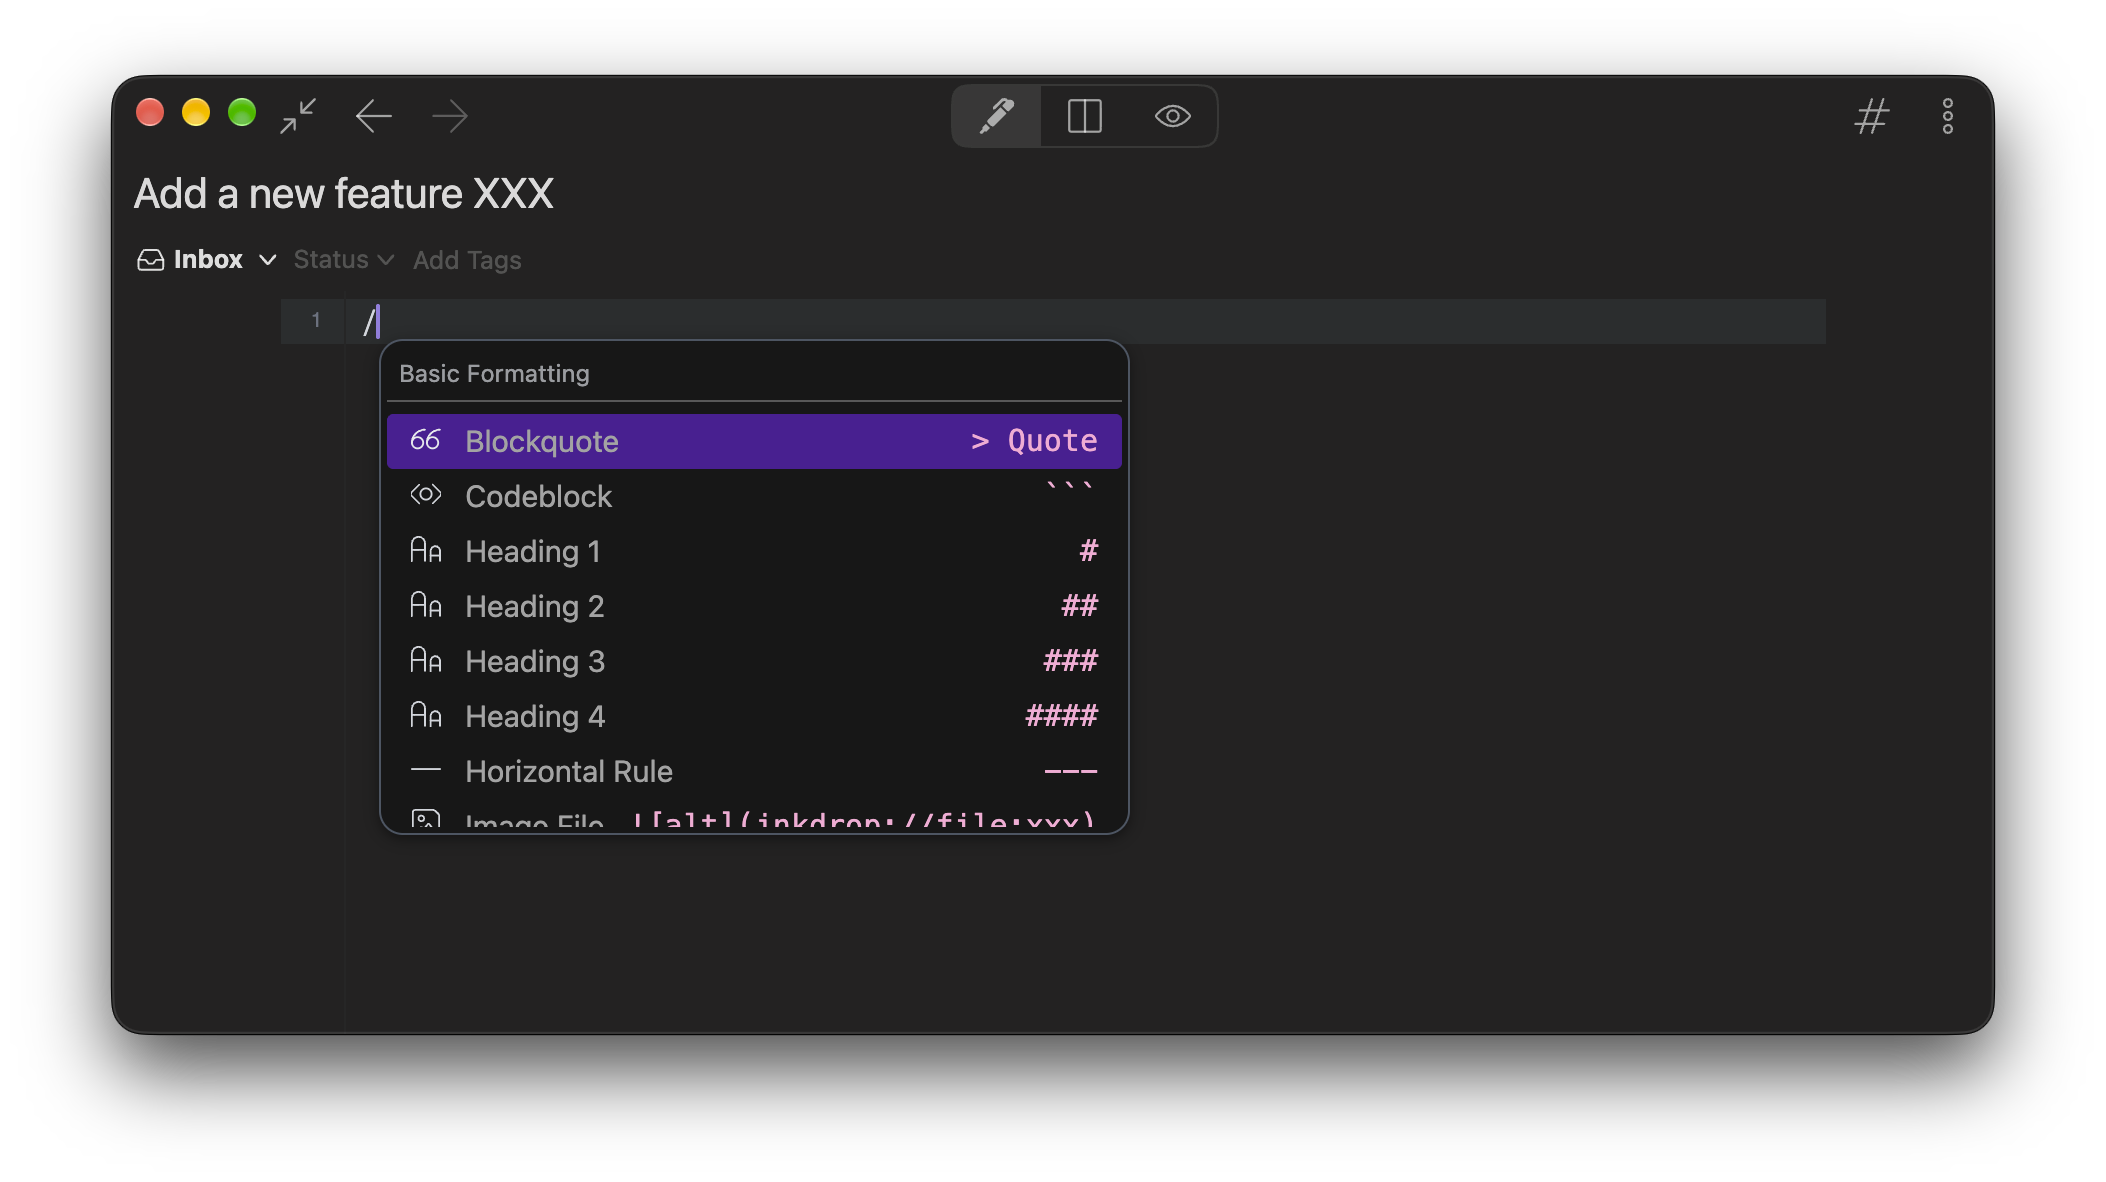The width and height of the screenshot is (2106, 1182).
Task: Switch to eye preview mode
Action: [x=1172, y=116]
